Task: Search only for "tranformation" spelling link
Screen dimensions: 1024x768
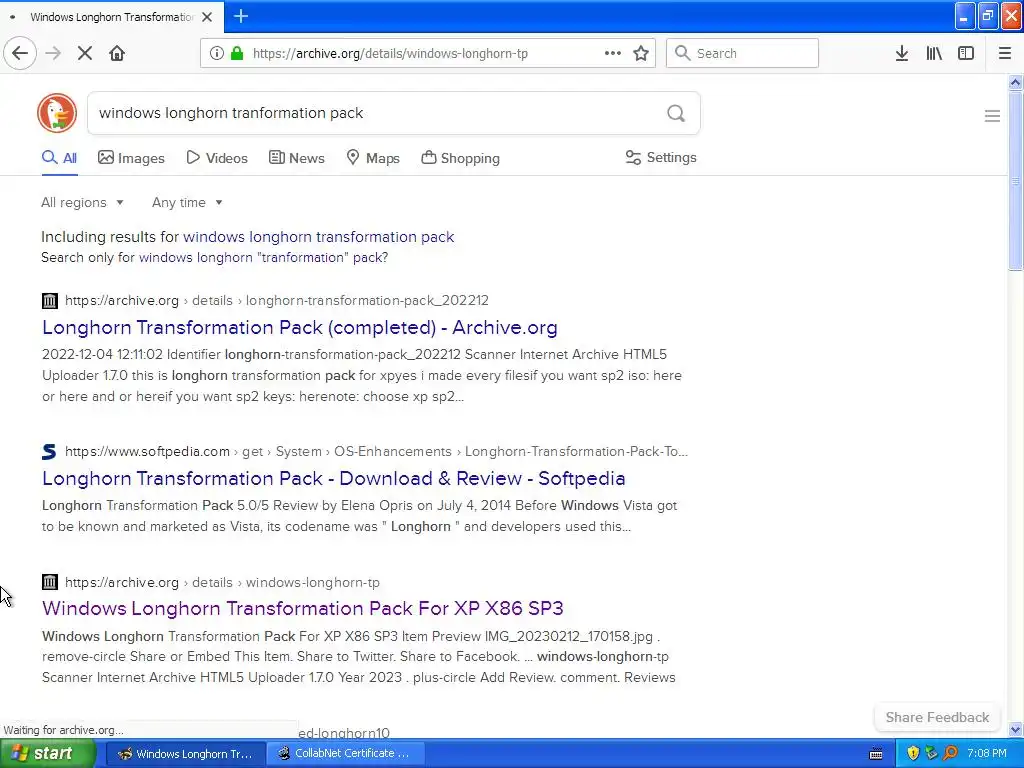Action: tap(263, 257)
